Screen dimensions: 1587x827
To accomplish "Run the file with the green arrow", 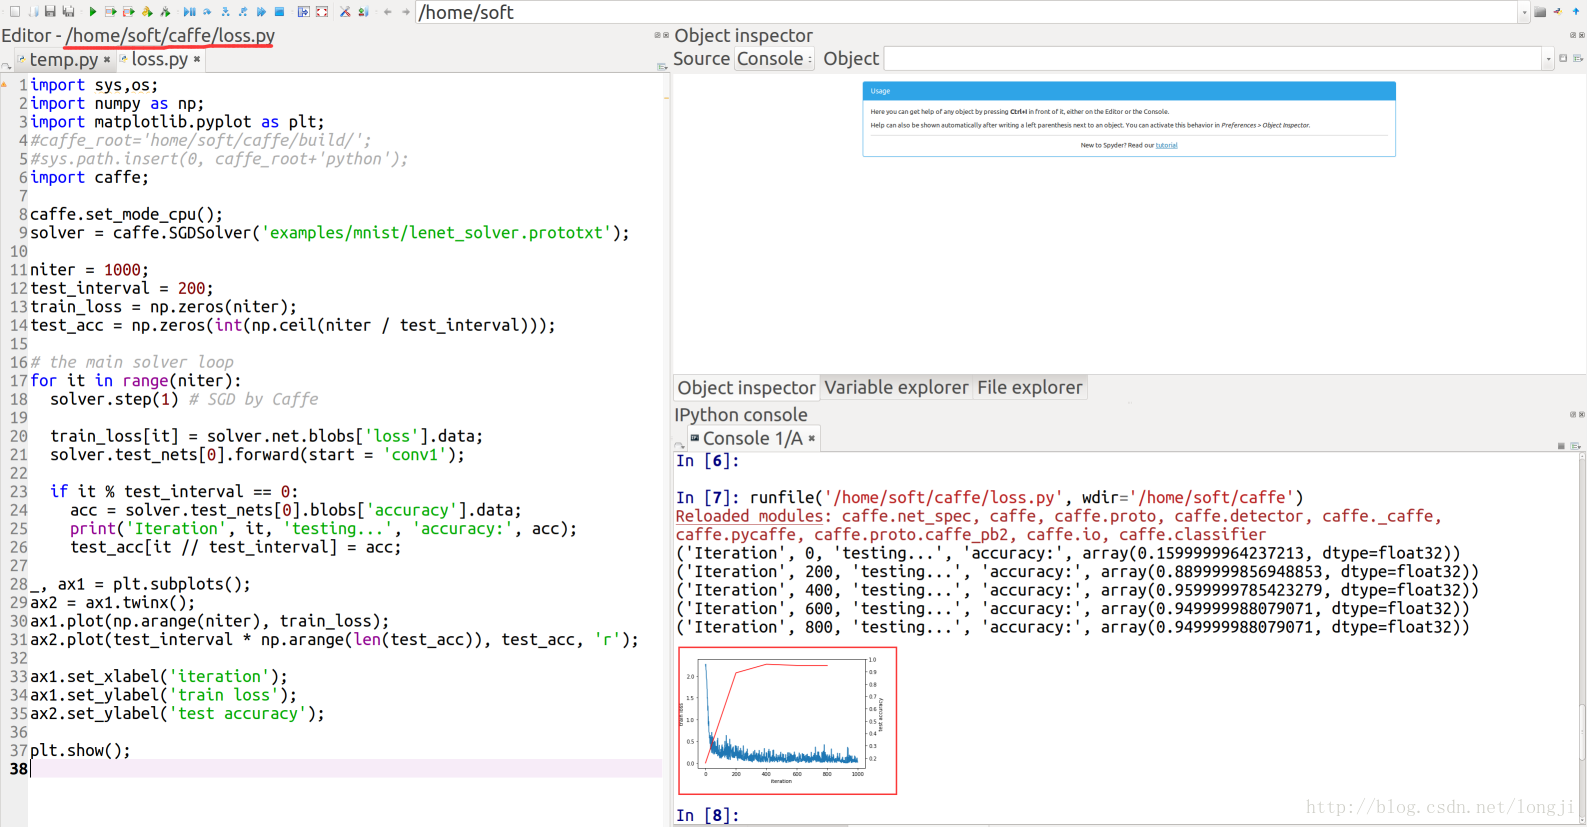I will coord(92,12).
